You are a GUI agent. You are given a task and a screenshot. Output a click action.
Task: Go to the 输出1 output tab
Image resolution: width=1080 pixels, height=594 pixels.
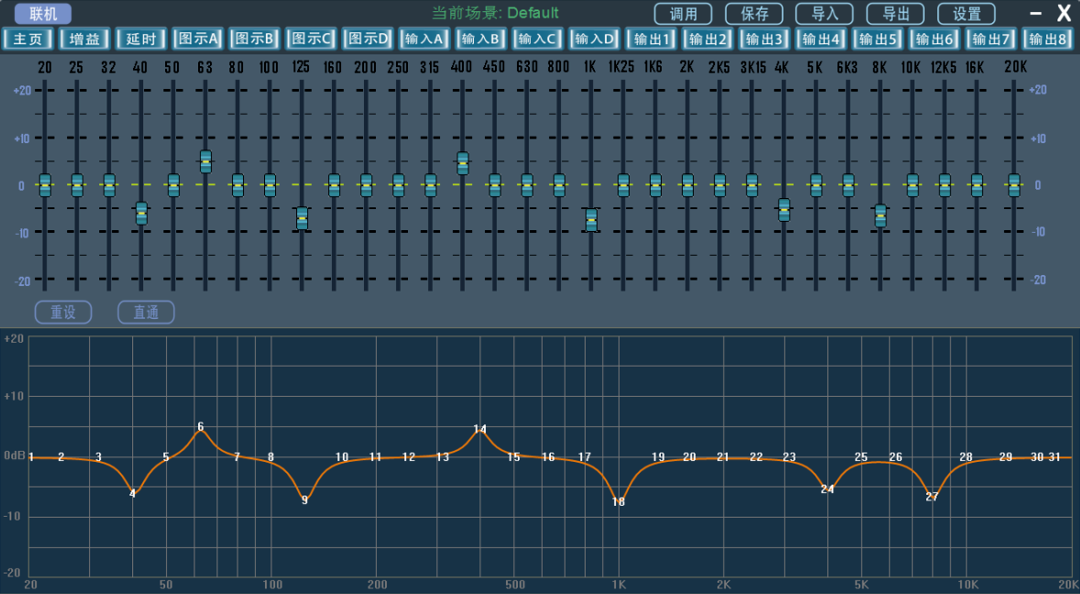[653, 39]
